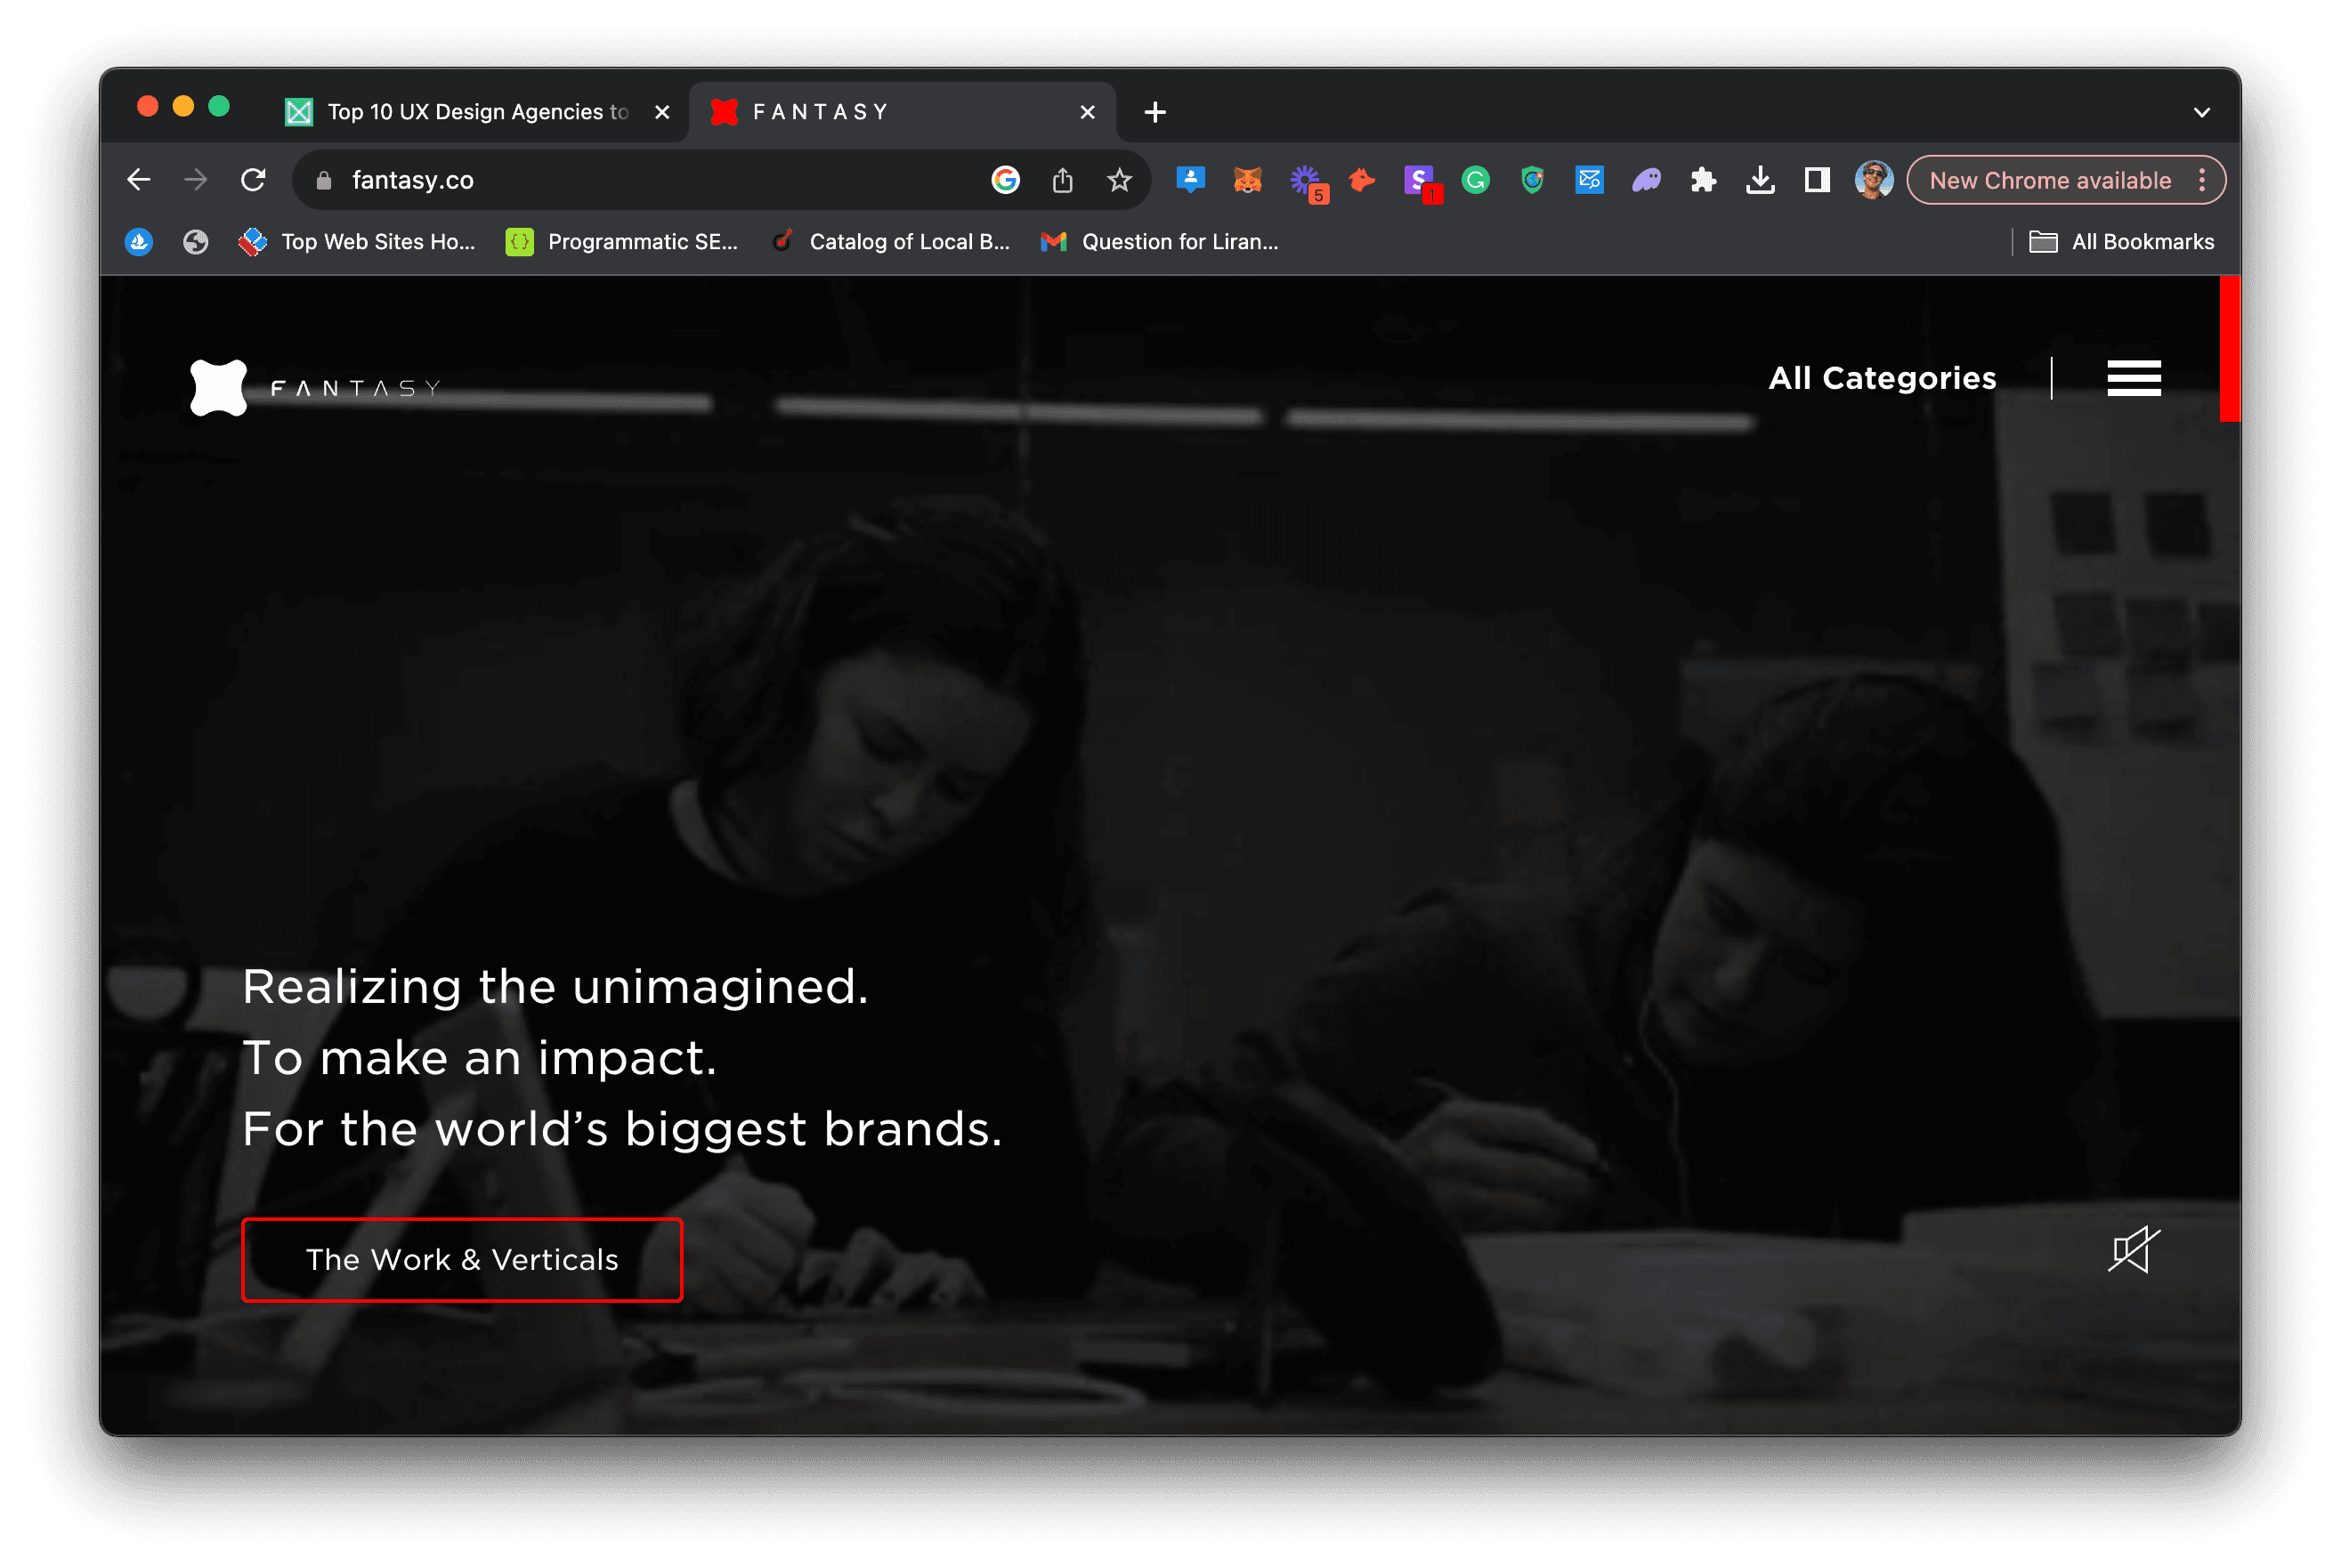
Task: Open Question for Liran... Gmail bookmark
Action: pyautogui.click(x=1159, y=241)
